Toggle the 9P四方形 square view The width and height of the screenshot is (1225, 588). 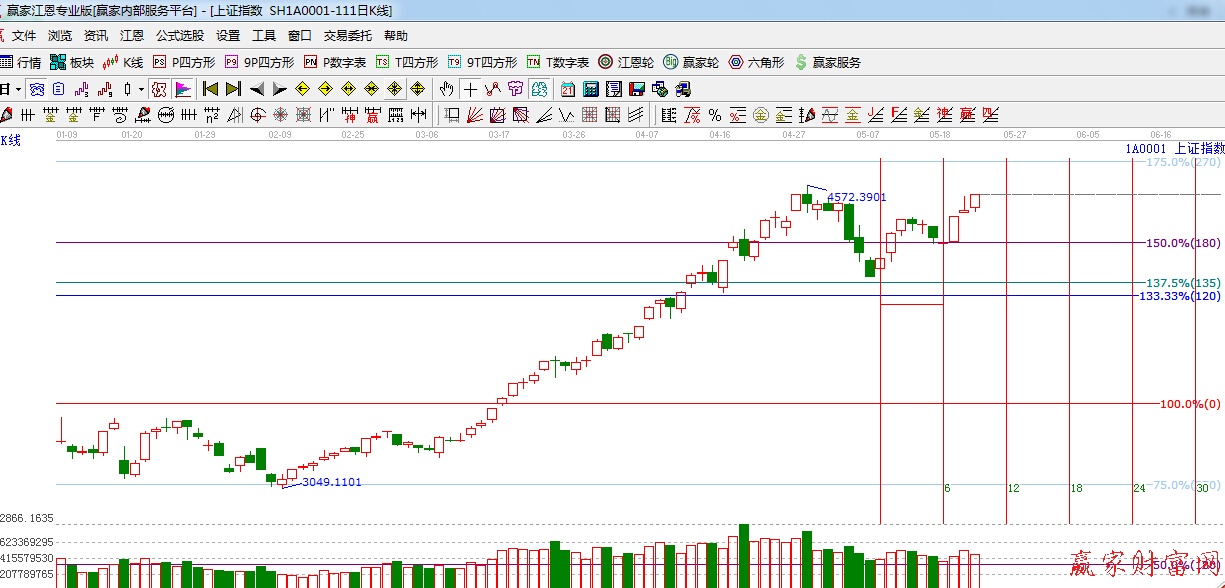(x=259, y=62)
